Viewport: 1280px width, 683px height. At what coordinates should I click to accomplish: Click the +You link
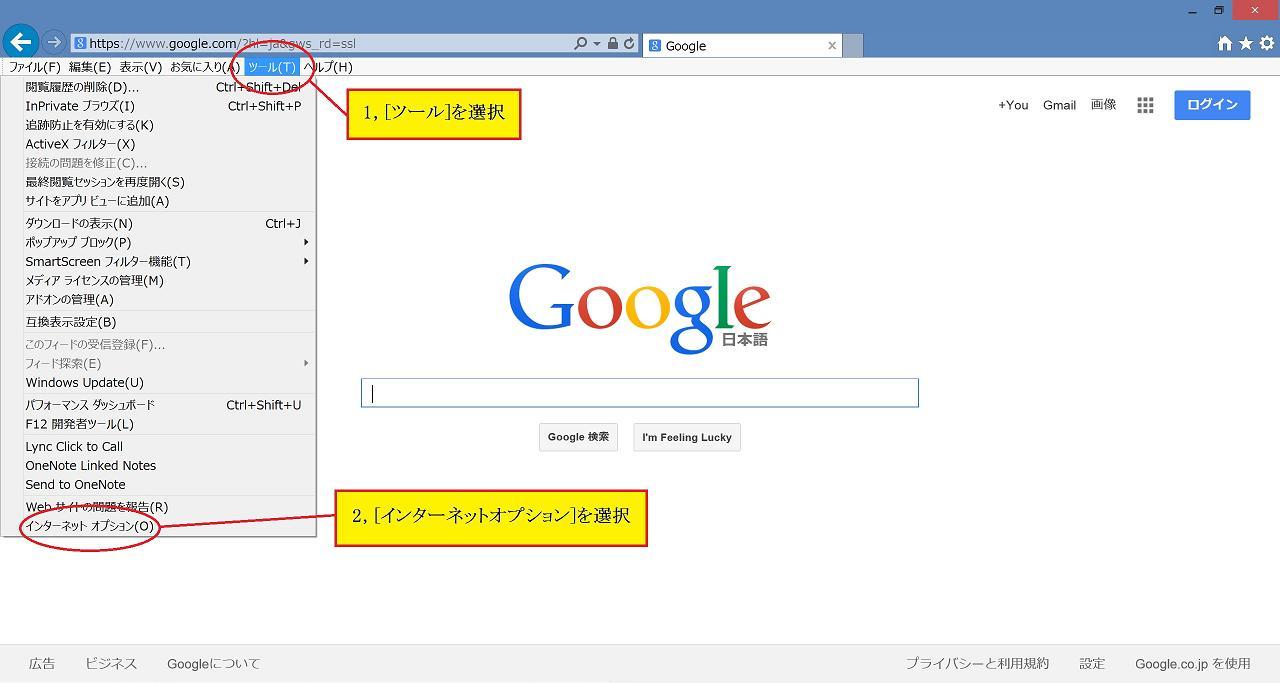click(1013, 105)
